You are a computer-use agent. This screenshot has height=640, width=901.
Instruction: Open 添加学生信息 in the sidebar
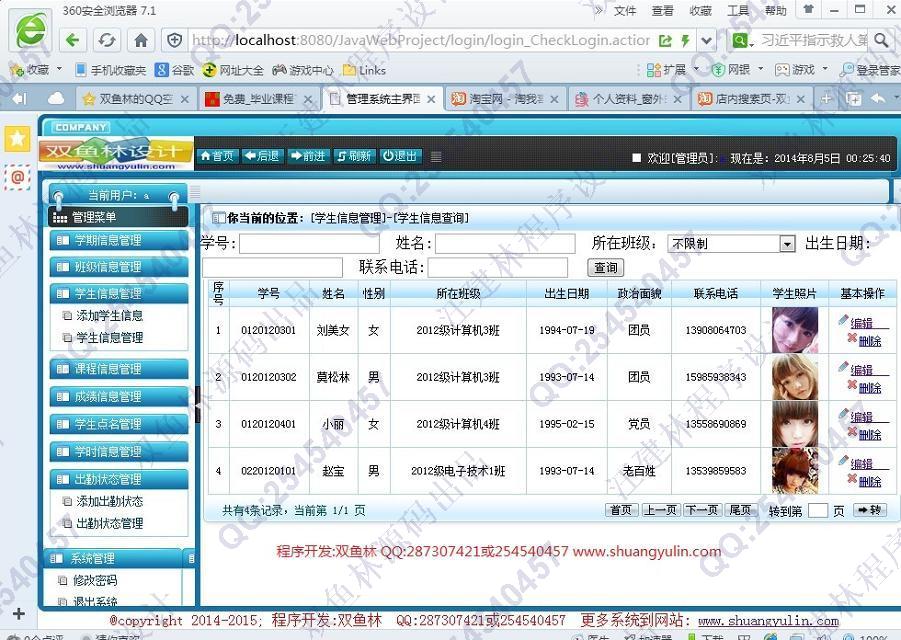click(109, 316)
